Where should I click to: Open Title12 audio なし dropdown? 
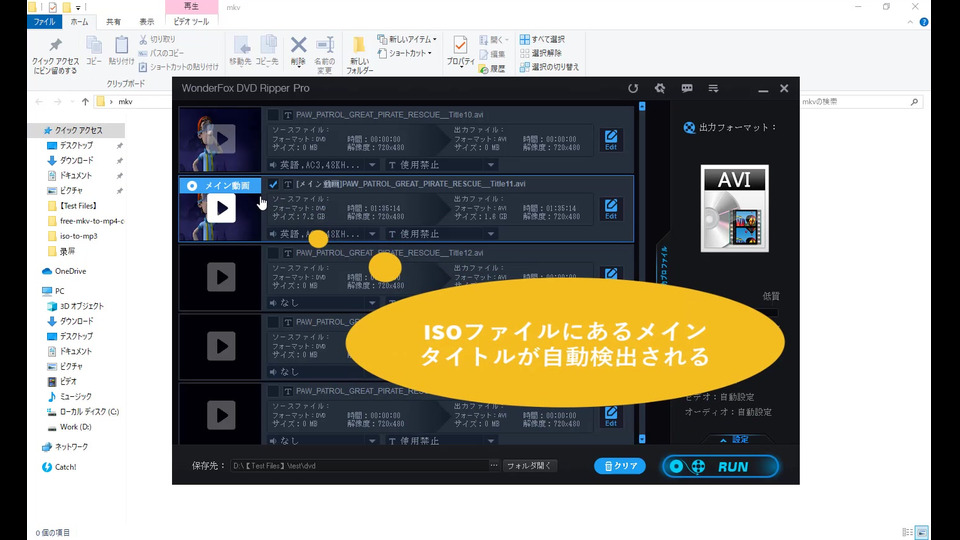click(x=372, y=303)
